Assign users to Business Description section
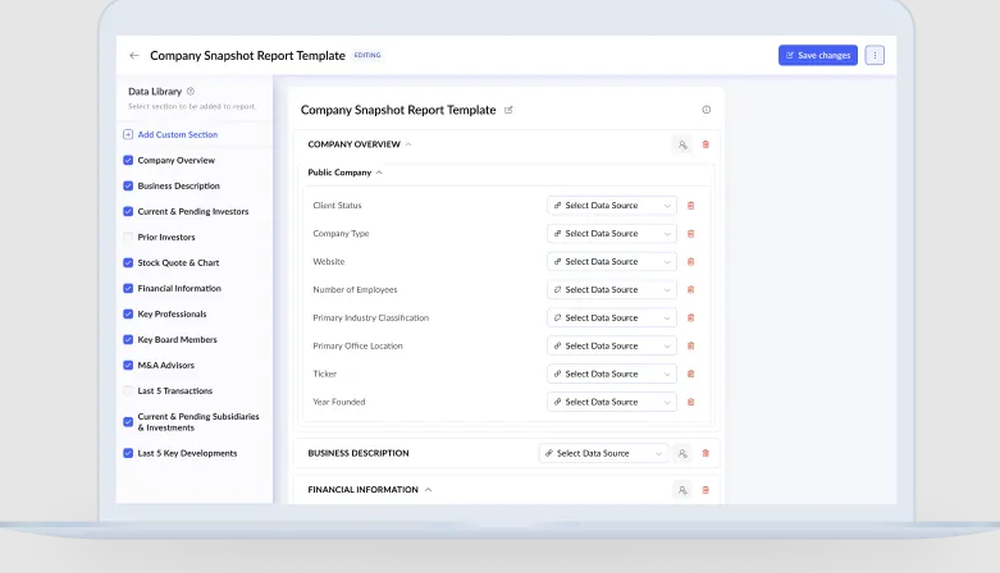This screenshot has width=1000, height=573. (x=682, y=453)
